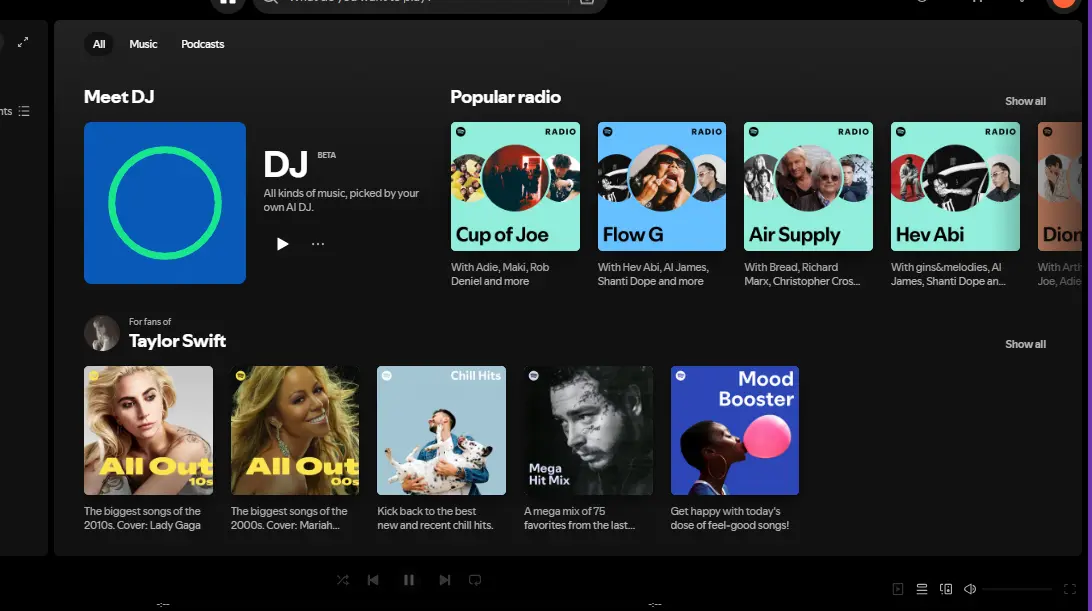Pause playback
This screenshot has width=1092, height=611.
point(409,580)
